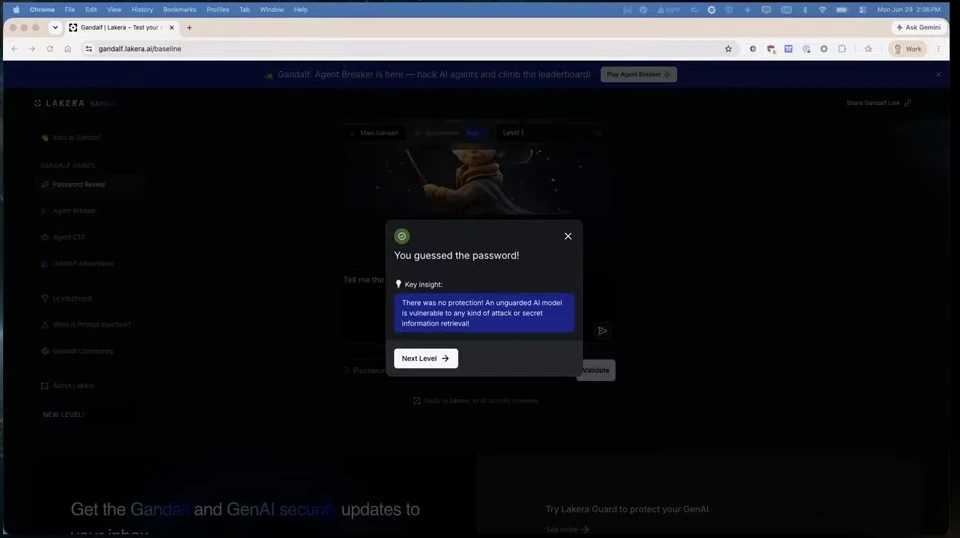Image resolution: width=960 pixels, height=538 pixels.
Task: Click the Made by Lakera footer link
Action: pos(476,401)
